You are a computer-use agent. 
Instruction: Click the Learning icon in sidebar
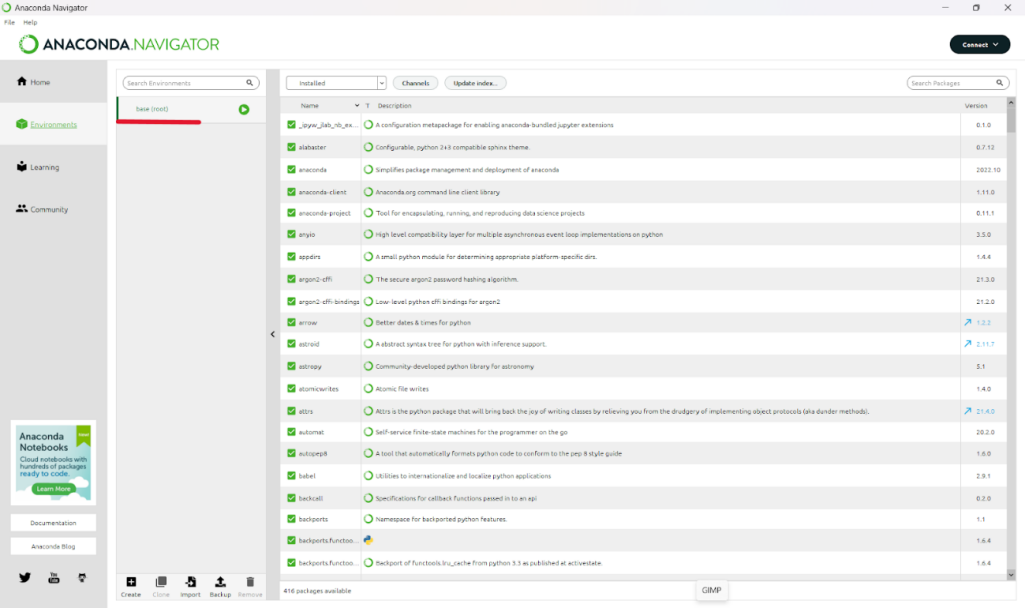pos(22,167)
